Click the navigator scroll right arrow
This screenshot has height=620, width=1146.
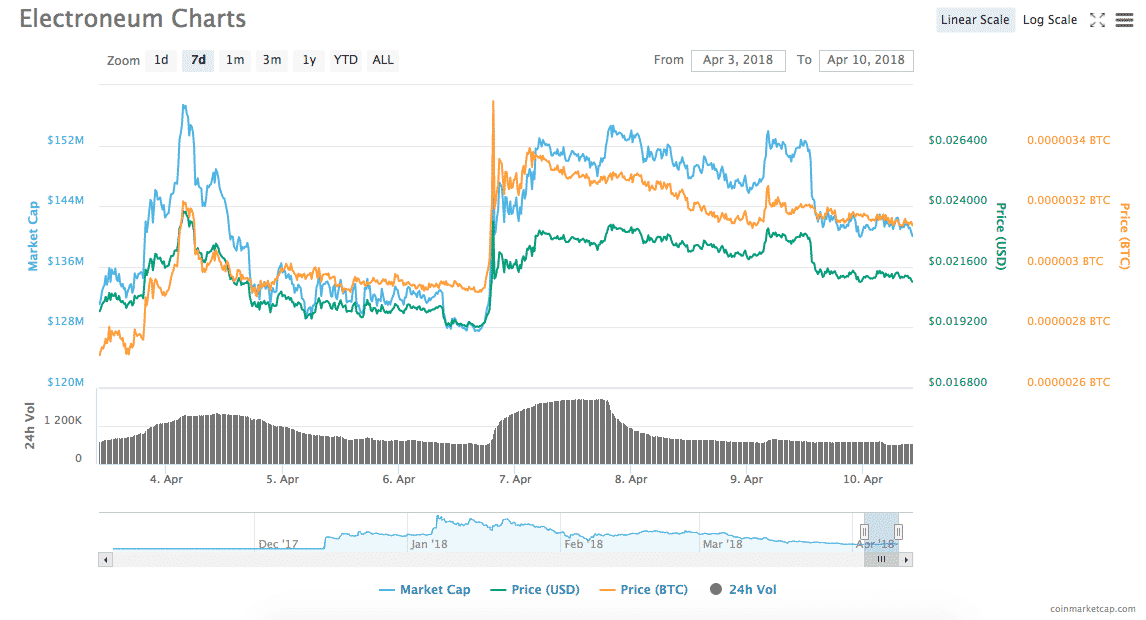906,560
